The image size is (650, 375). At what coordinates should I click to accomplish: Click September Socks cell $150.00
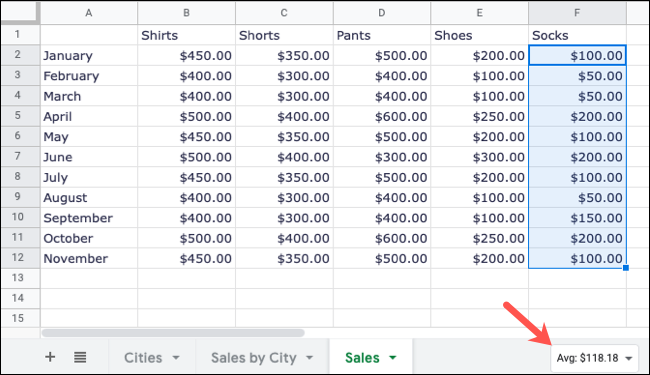coord(577,218)
